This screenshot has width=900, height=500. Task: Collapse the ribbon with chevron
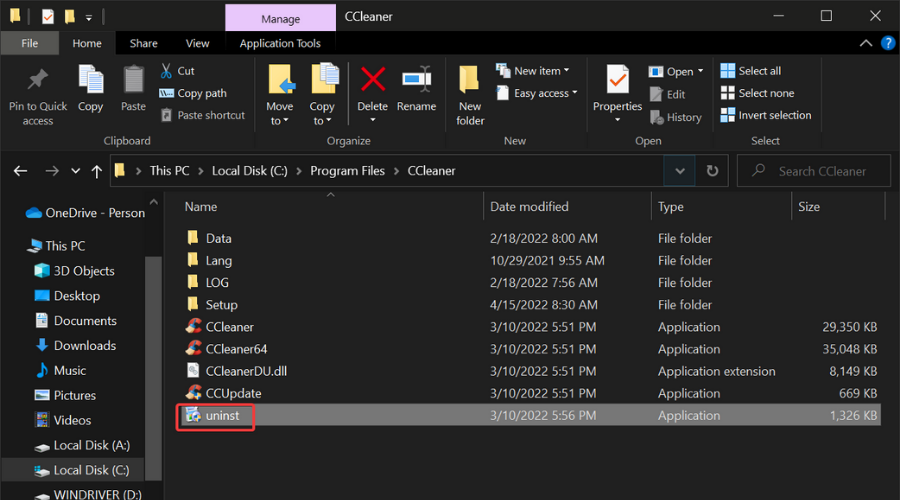tap(866, 43)
